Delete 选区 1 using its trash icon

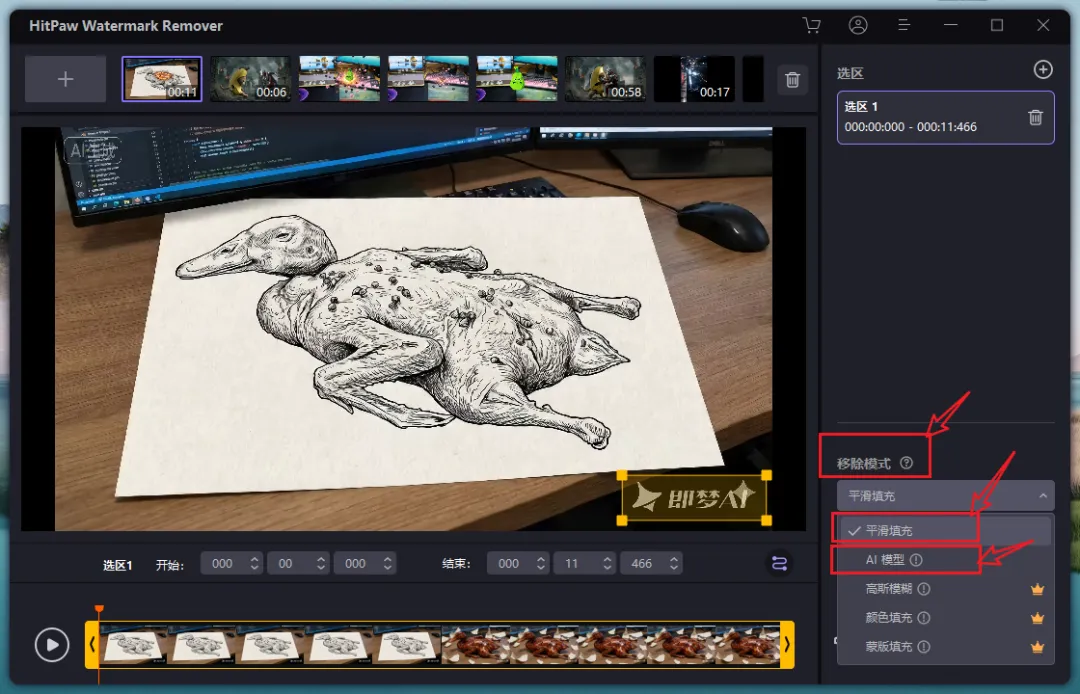pos(1035,118)
